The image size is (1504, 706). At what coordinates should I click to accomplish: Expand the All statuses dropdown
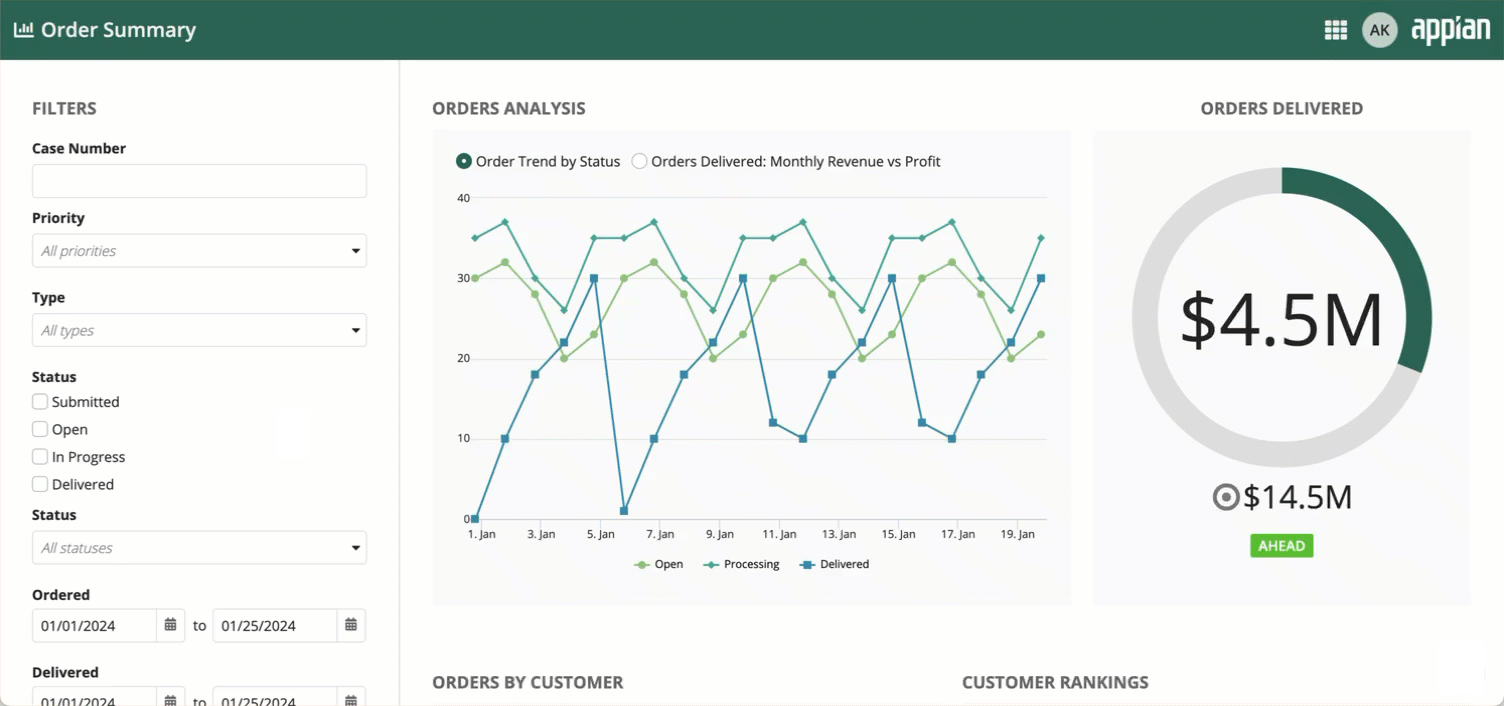pyautogui.click(x=199, y=548)
